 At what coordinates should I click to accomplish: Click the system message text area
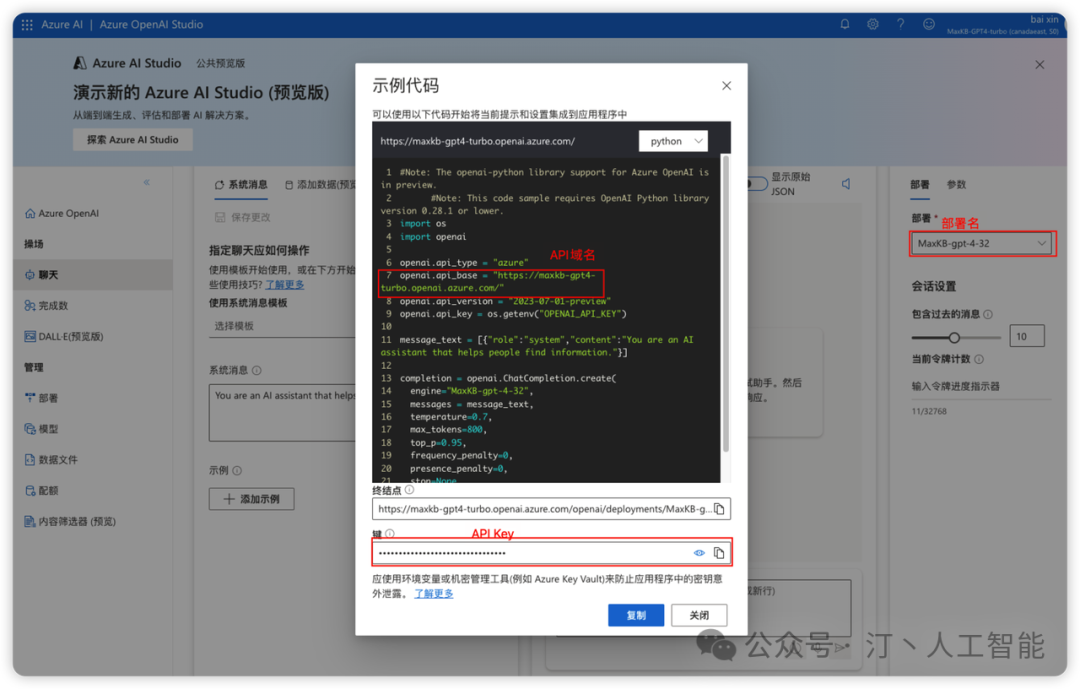[x=282, y=413]
